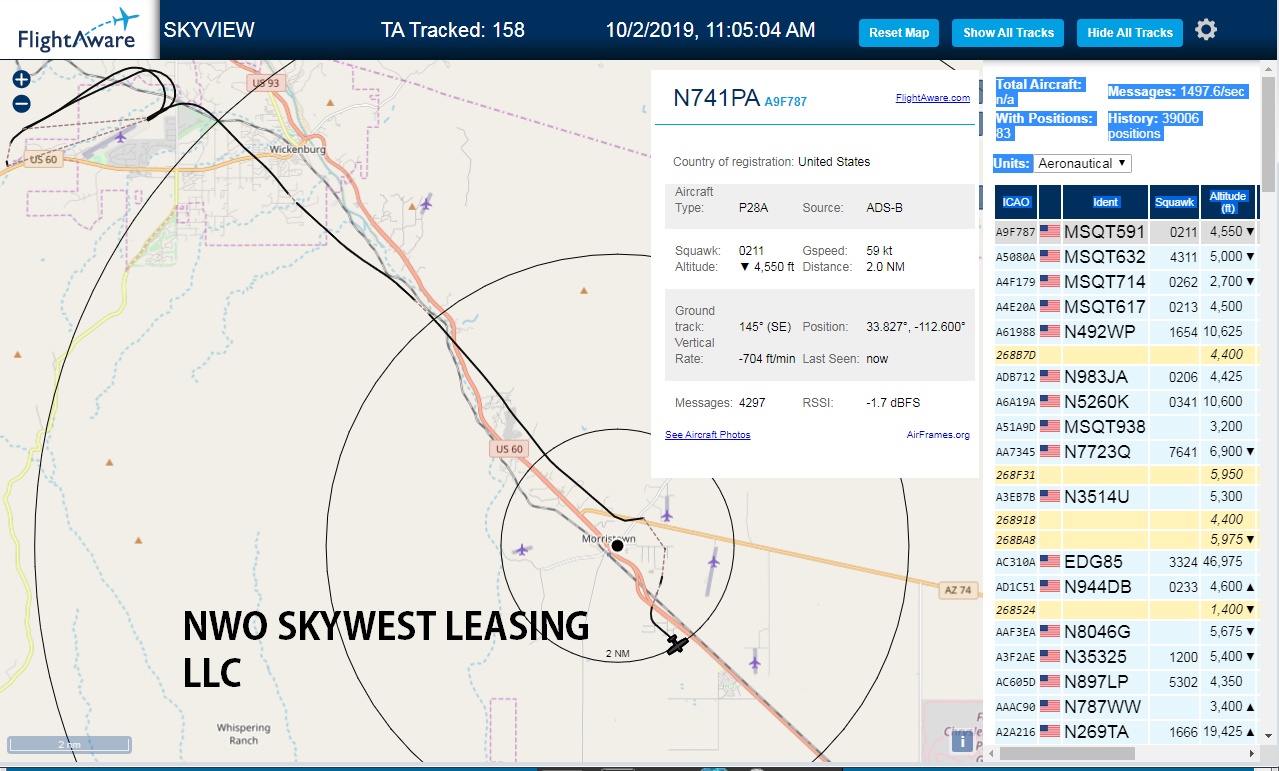Select the MSQT938 aircraft row
The height and width of the screenshot is (771, 1279).
(1125, 427)
